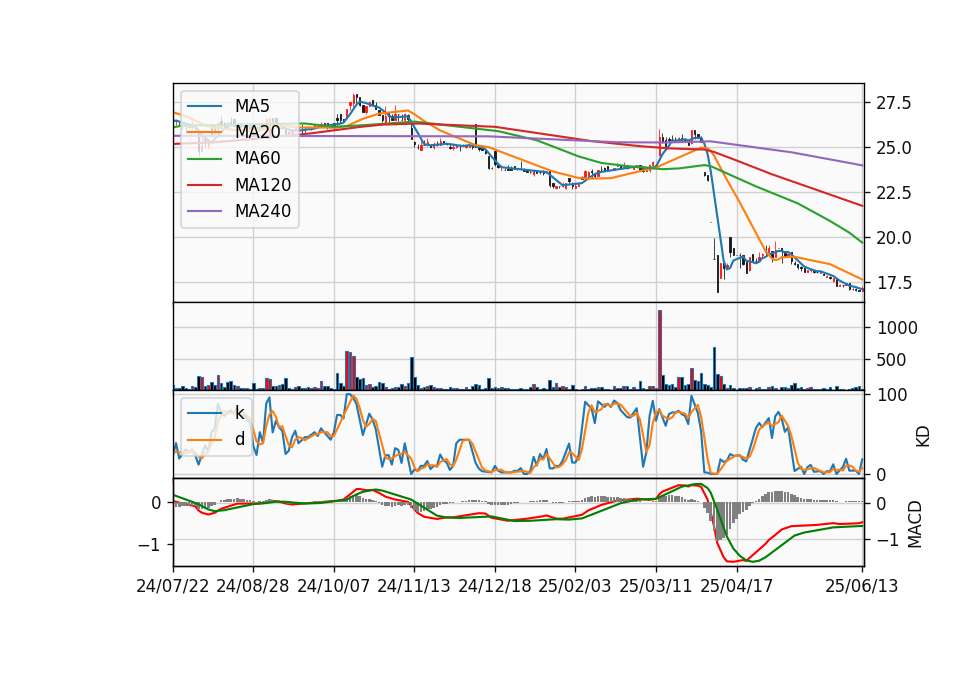Click the 25/03/11 date label
960x690 pixels.
[x=656, y=586]
